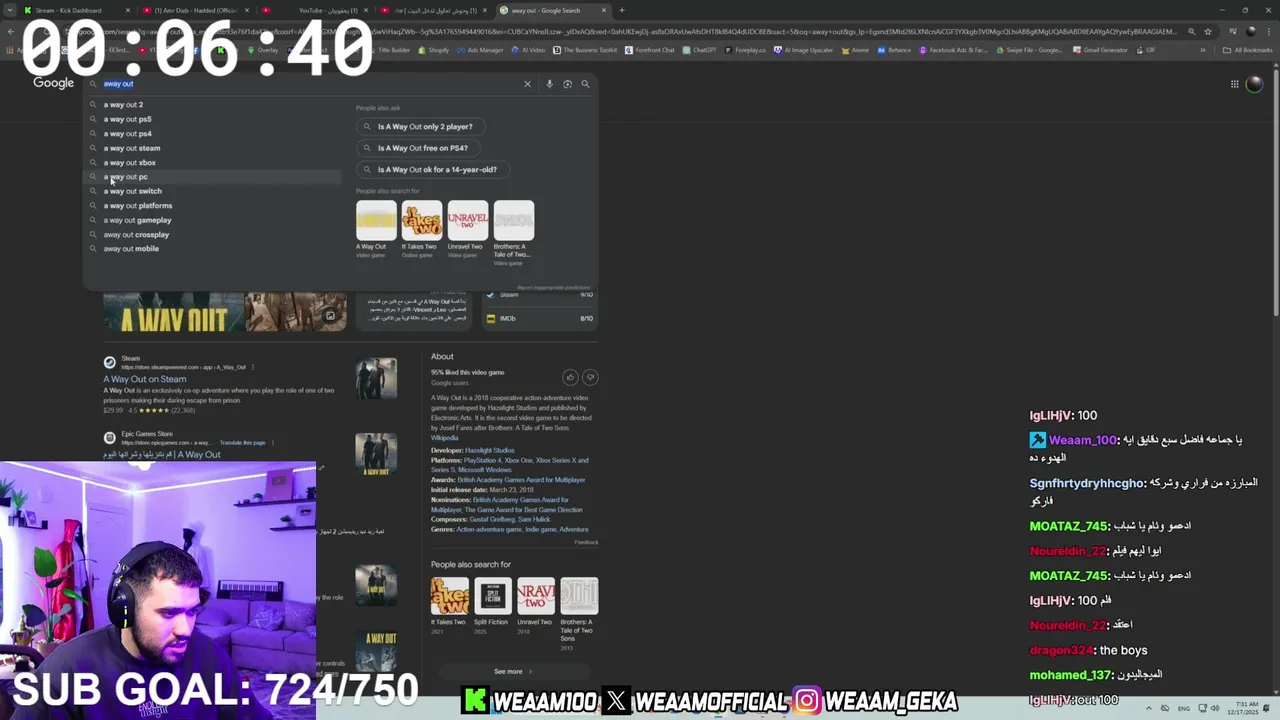Open the Gmail Generator bookmark
Viewport: 1280px width, 720px height.
click(1101, 50)
